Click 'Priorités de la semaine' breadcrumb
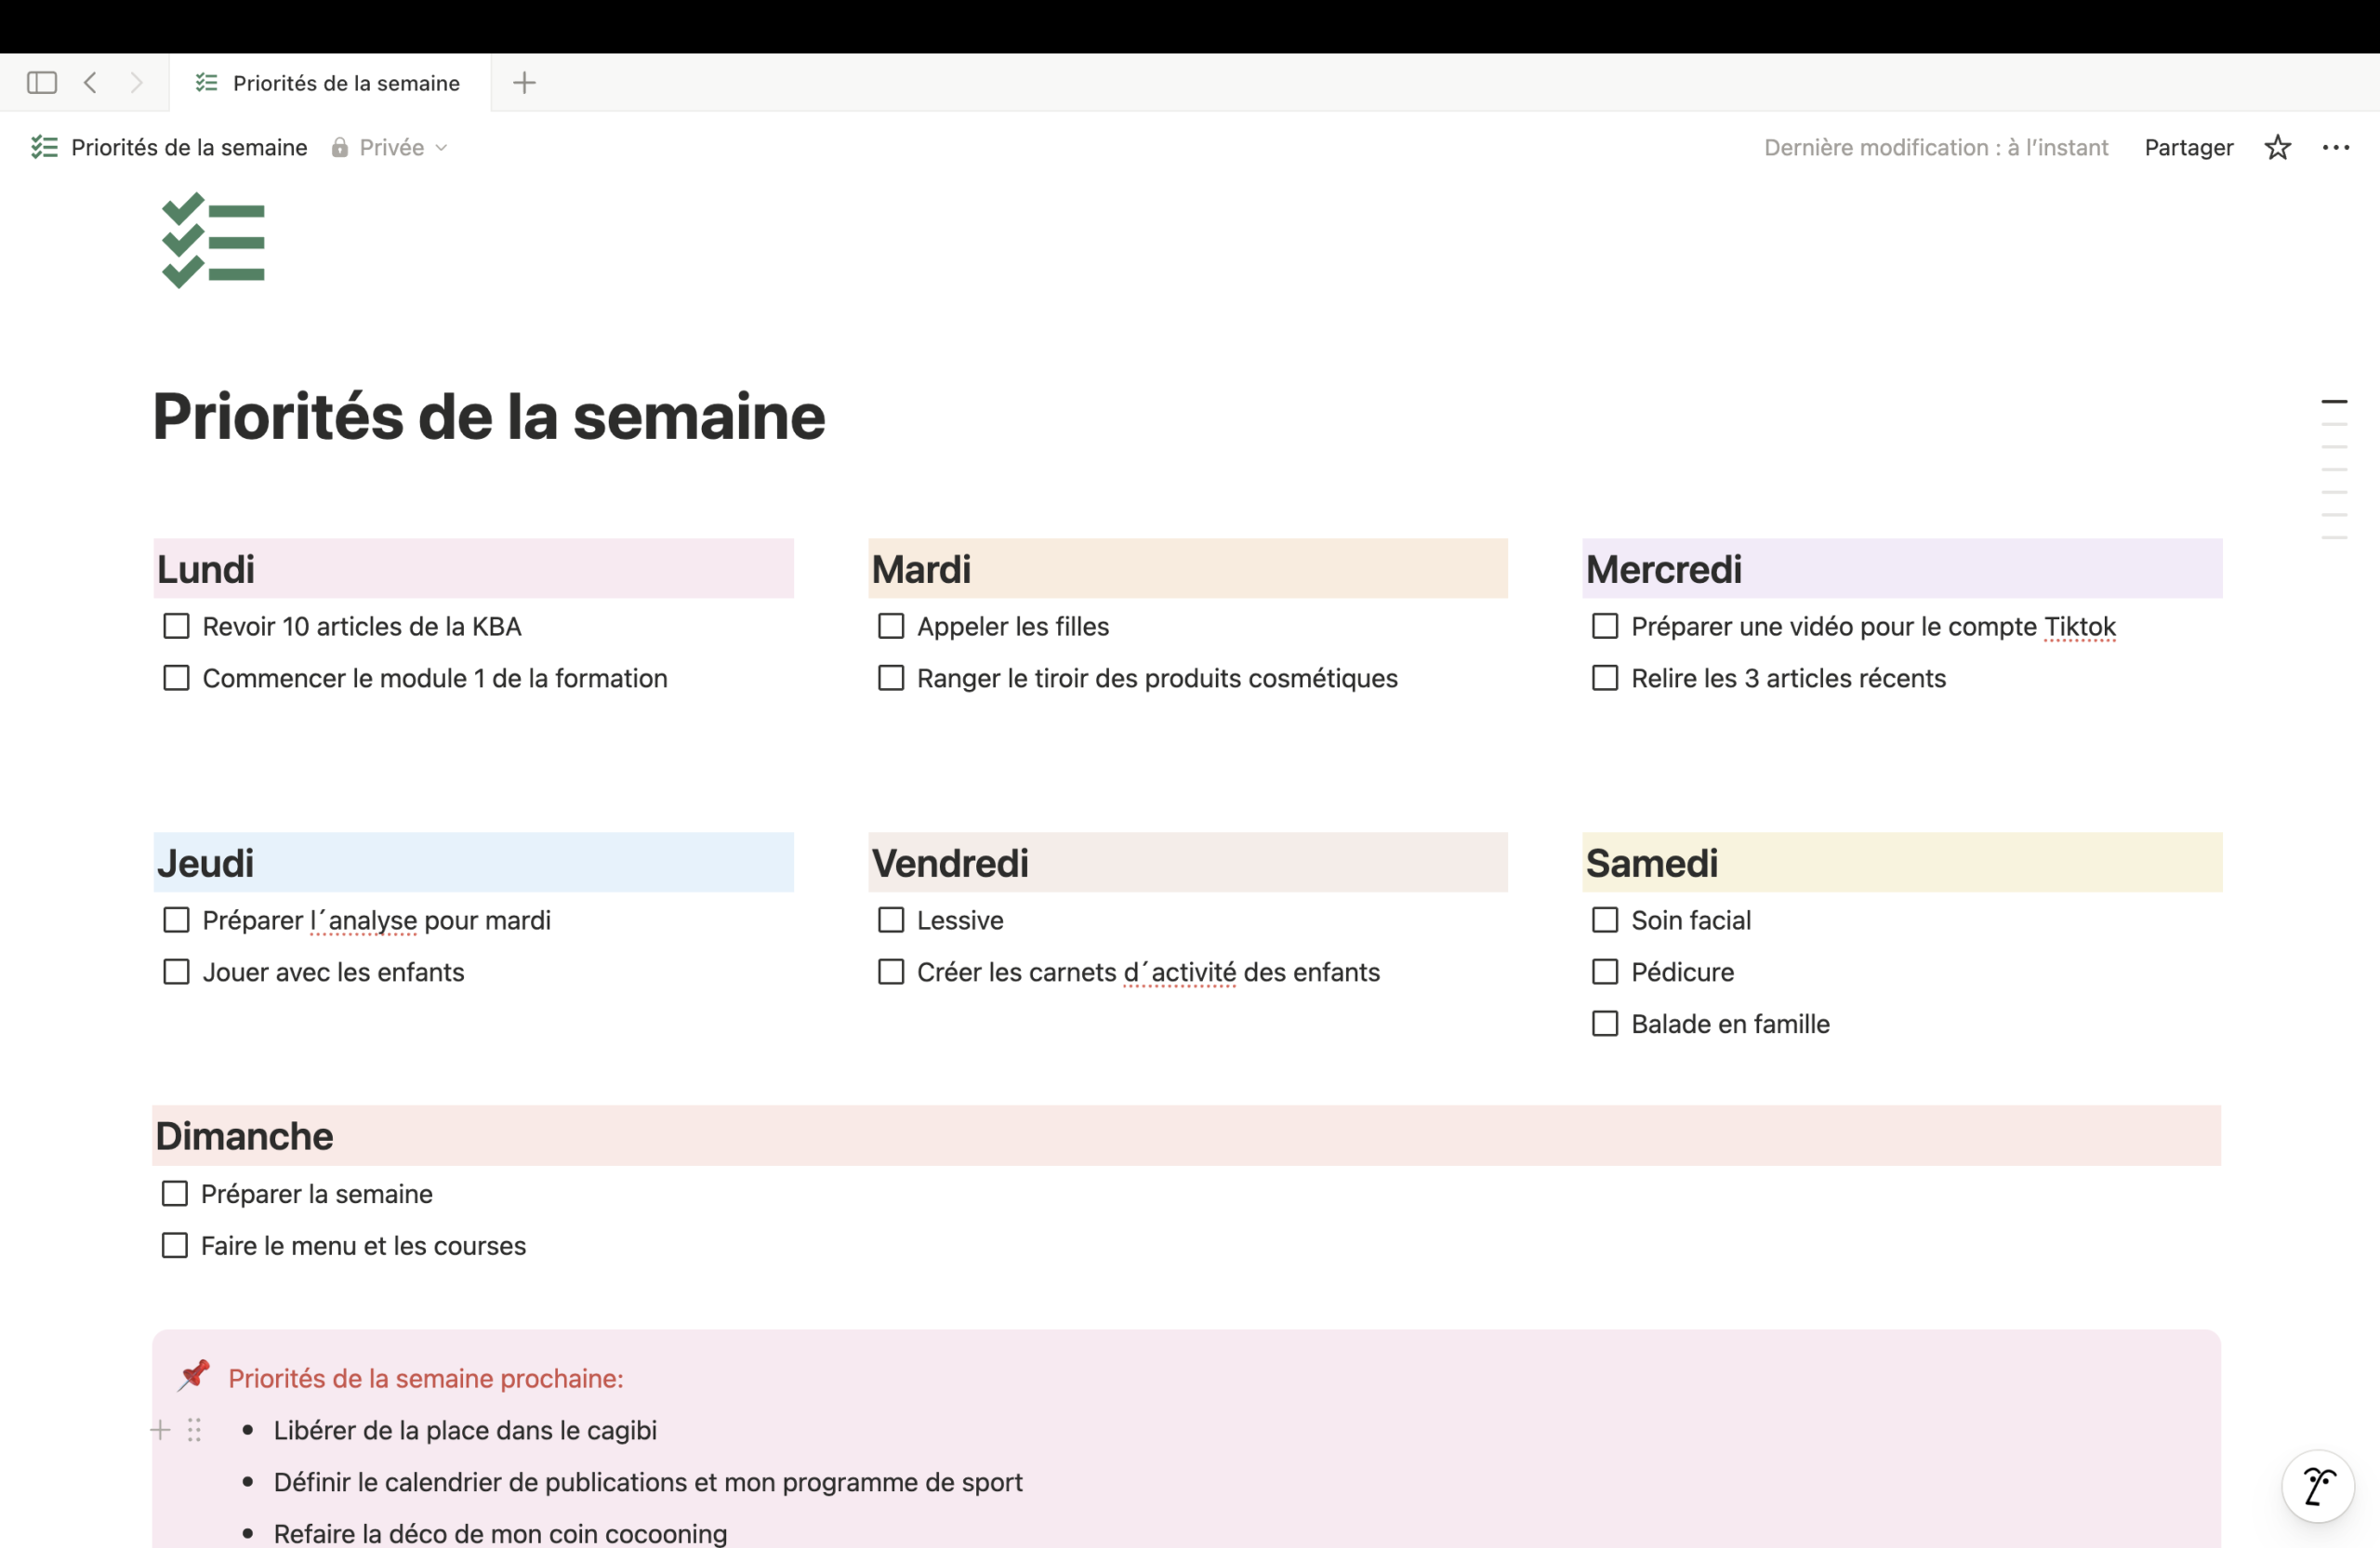The width and height of the screenshot is (2380, 1548). pyautogui.click(x=188, y=148)
